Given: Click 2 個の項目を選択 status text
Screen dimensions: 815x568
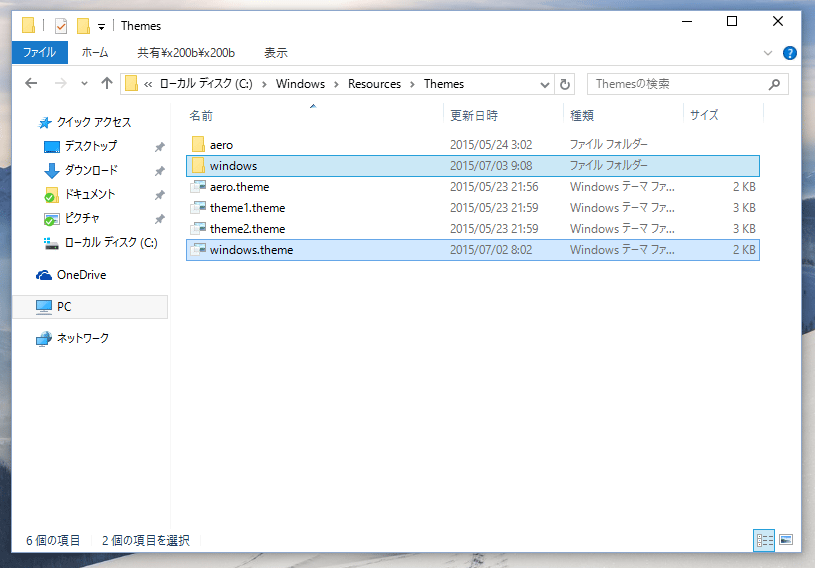Looking at the screenshot, I should pyautogui.click(x=146, y=540).
